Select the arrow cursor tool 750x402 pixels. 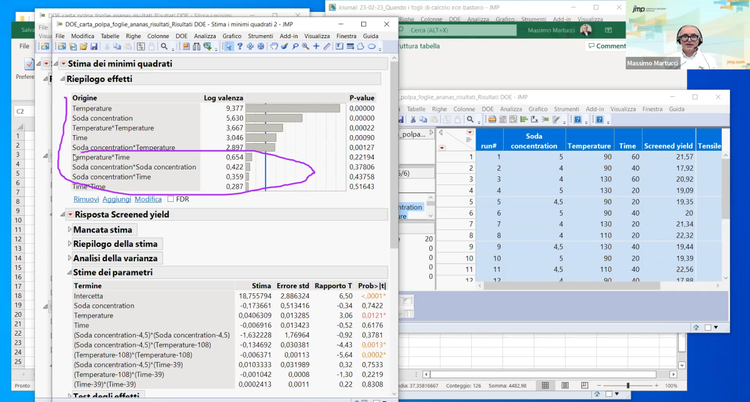228,46
